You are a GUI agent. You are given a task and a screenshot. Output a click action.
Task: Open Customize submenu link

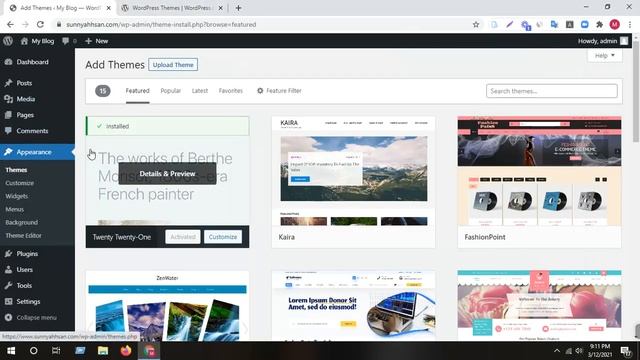[20, 183]
